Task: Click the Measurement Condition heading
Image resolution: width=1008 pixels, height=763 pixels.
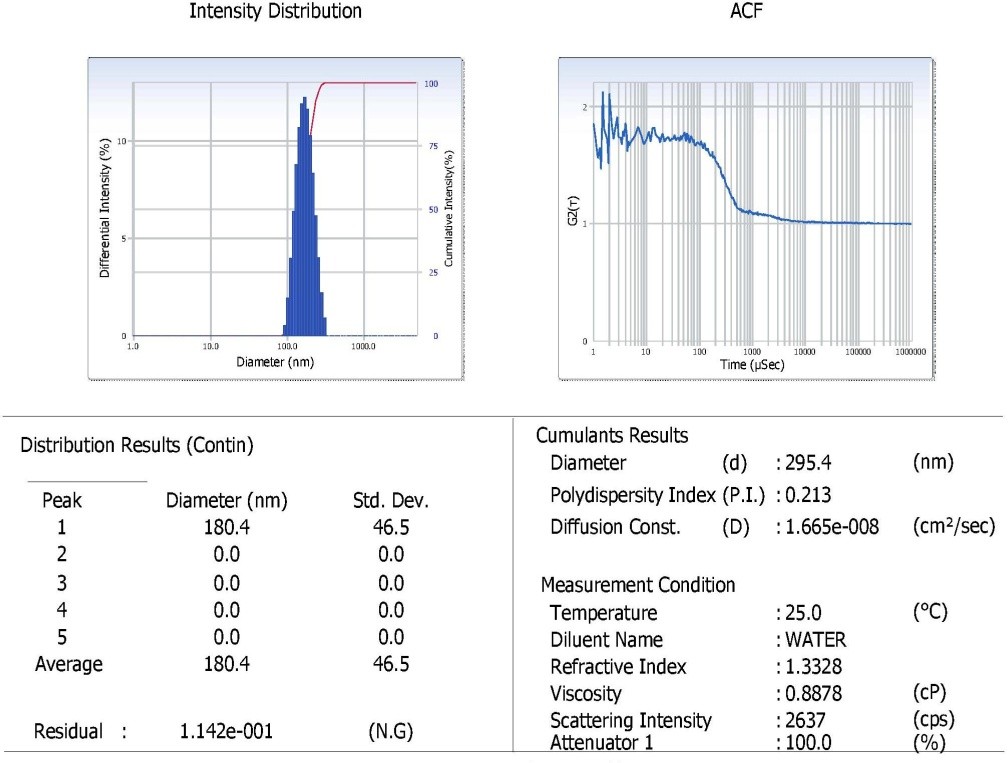Action: 638,585
